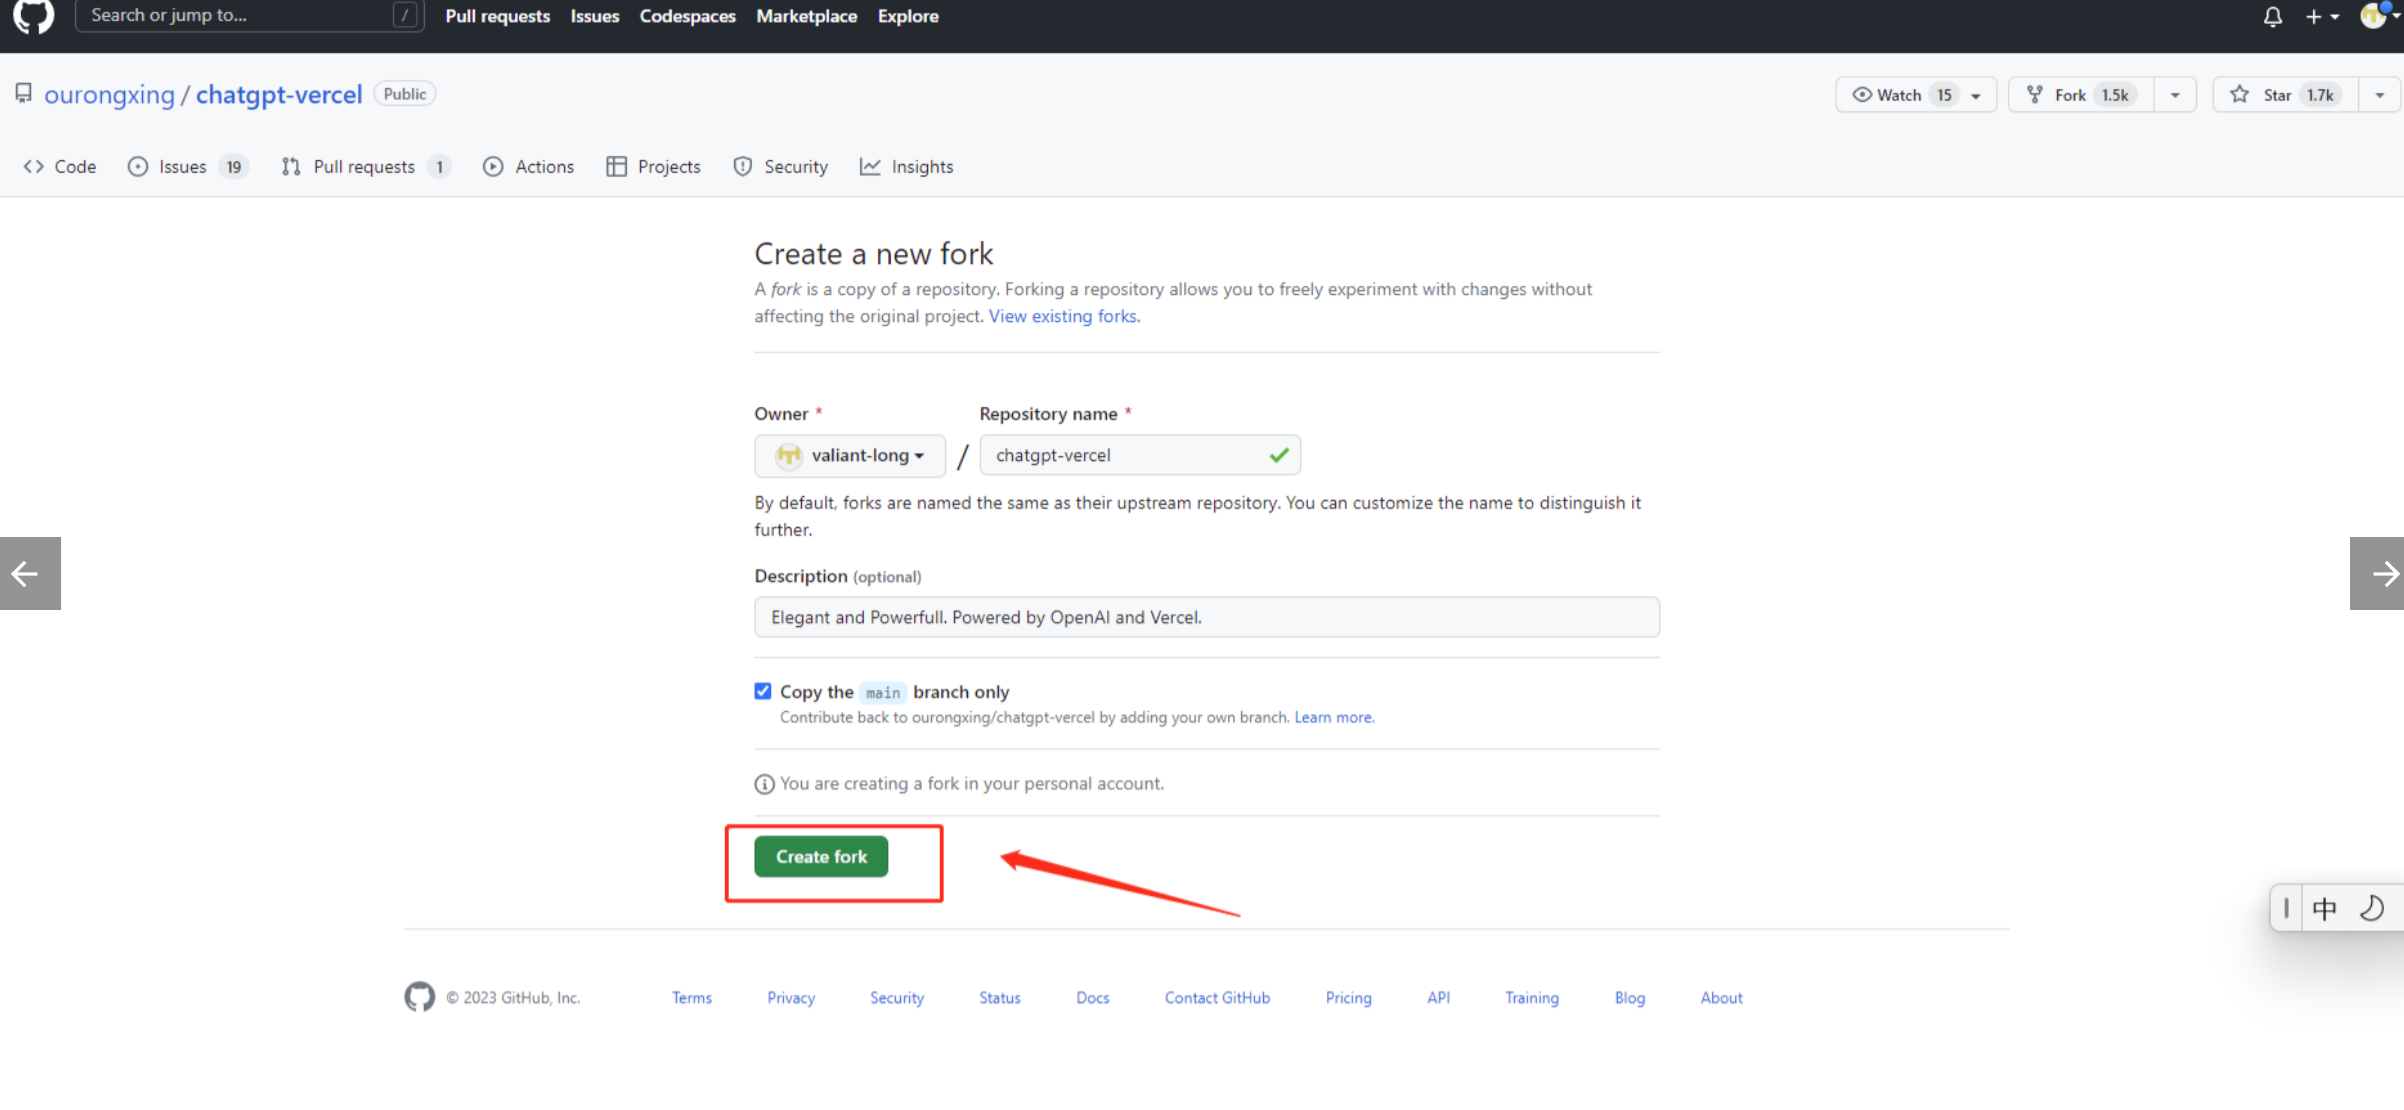This screenshot has height=1110, width=2404.
Task: Open the valiant-long owner dropdown
Action: tap(849, 456)
